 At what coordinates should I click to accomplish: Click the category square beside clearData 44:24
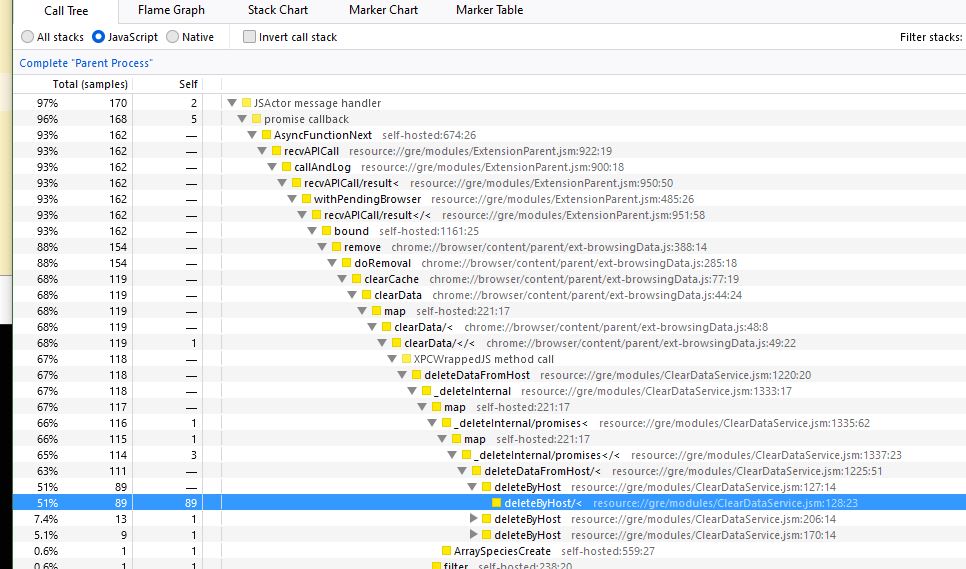point(367,295)
